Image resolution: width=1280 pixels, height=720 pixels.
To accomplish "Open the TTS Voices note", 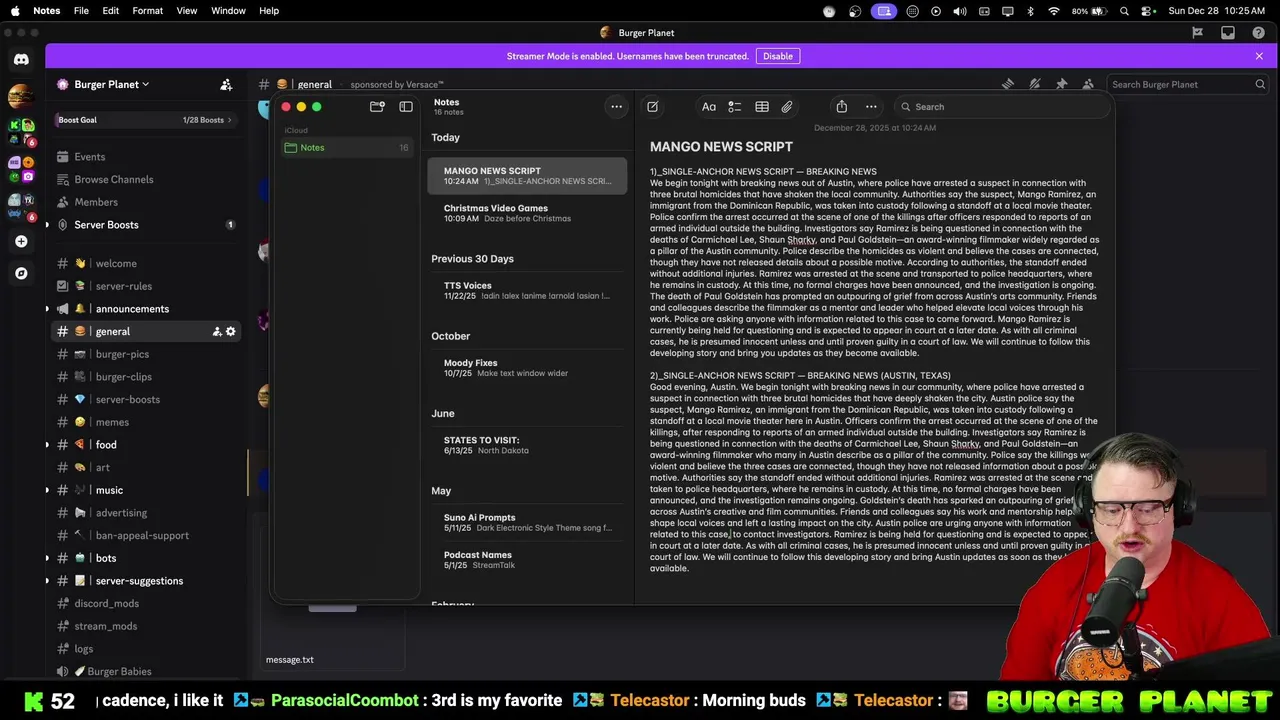I will (527, 290).
